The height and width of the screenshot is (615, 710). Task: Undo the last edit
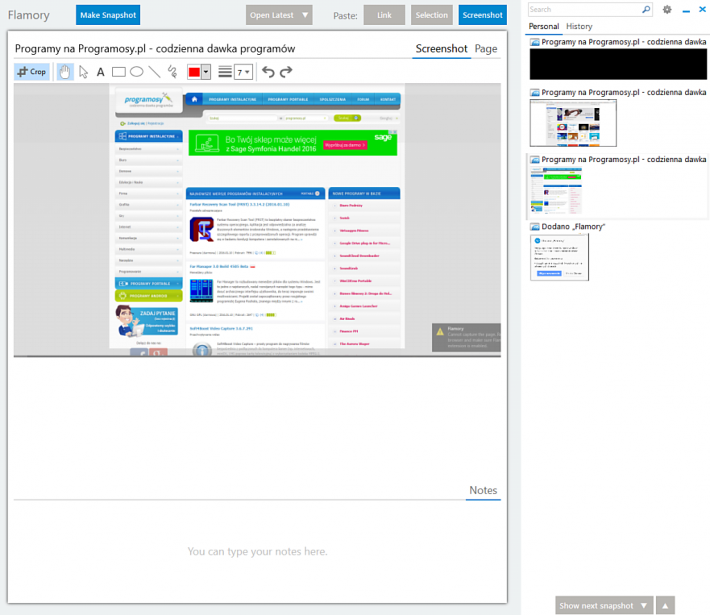coord(268,72)
